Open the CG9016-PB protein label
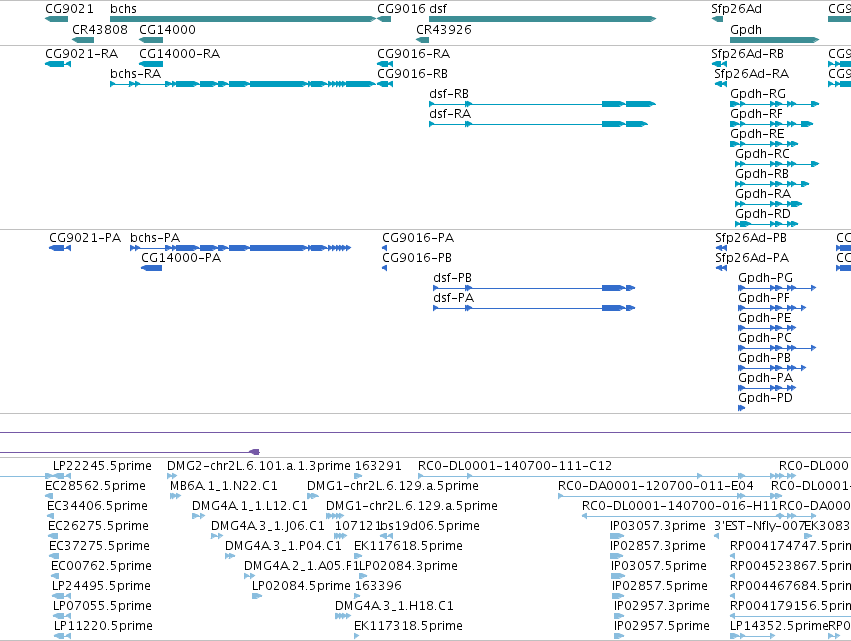This screenshot has width=851, height=641. [417, 258]
